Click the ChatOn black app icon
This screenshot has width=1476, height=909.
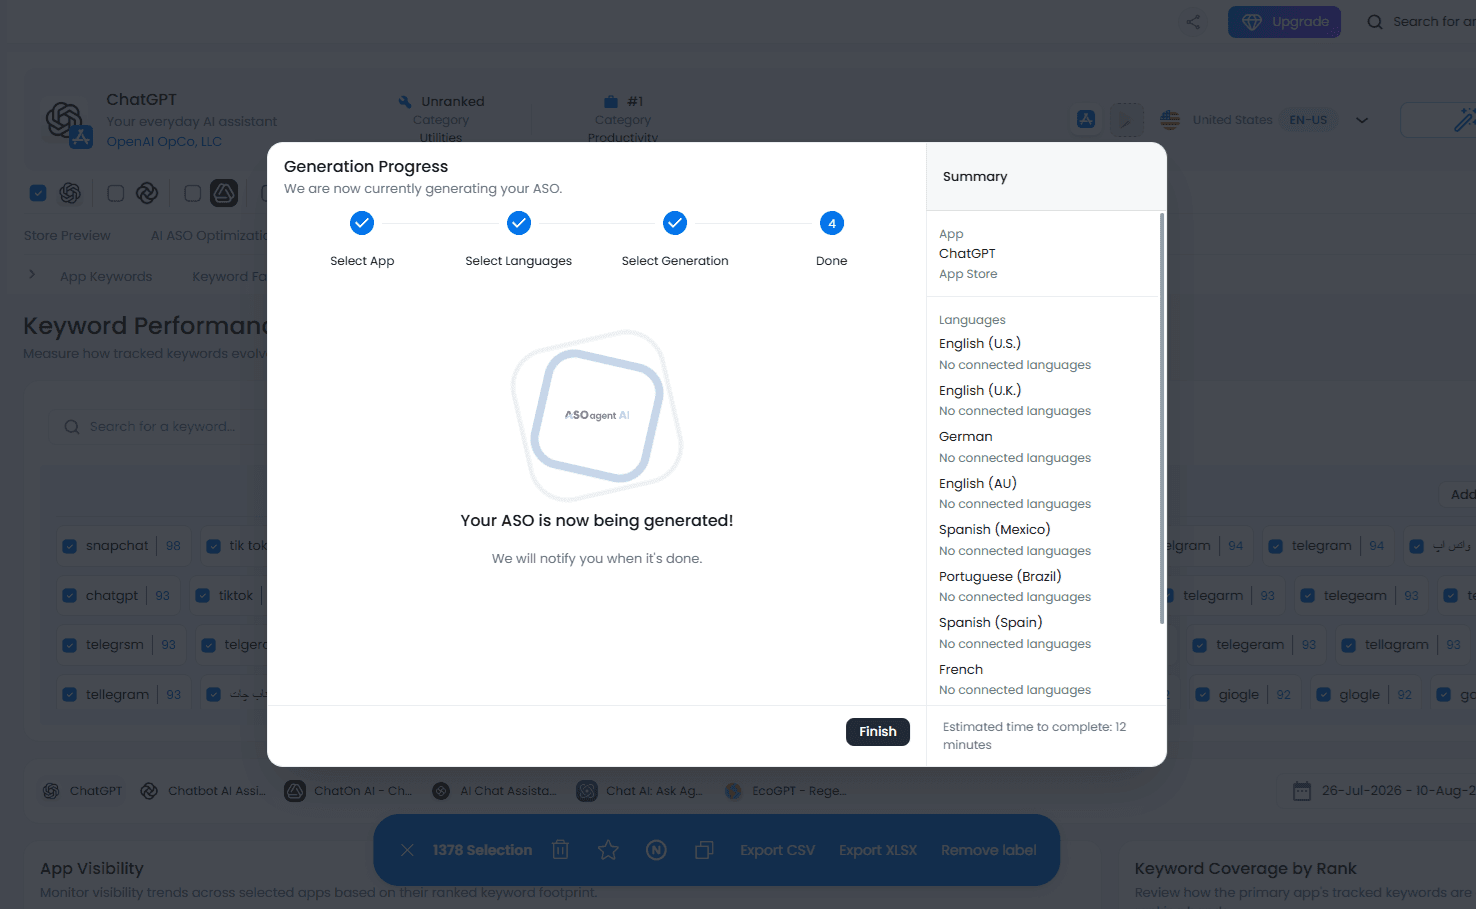[224, 193]
